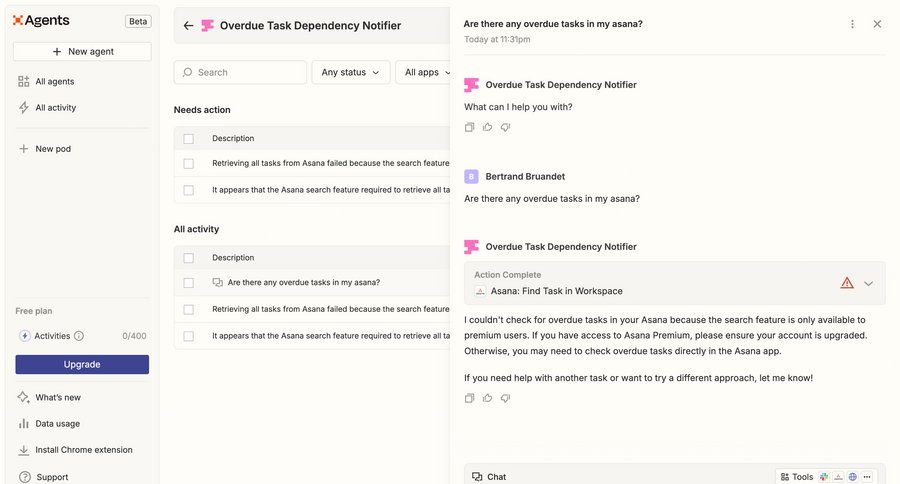Screen dimensions: 900x484
Task: Open the Any status dropdown
Action: [x=351, y=72]
